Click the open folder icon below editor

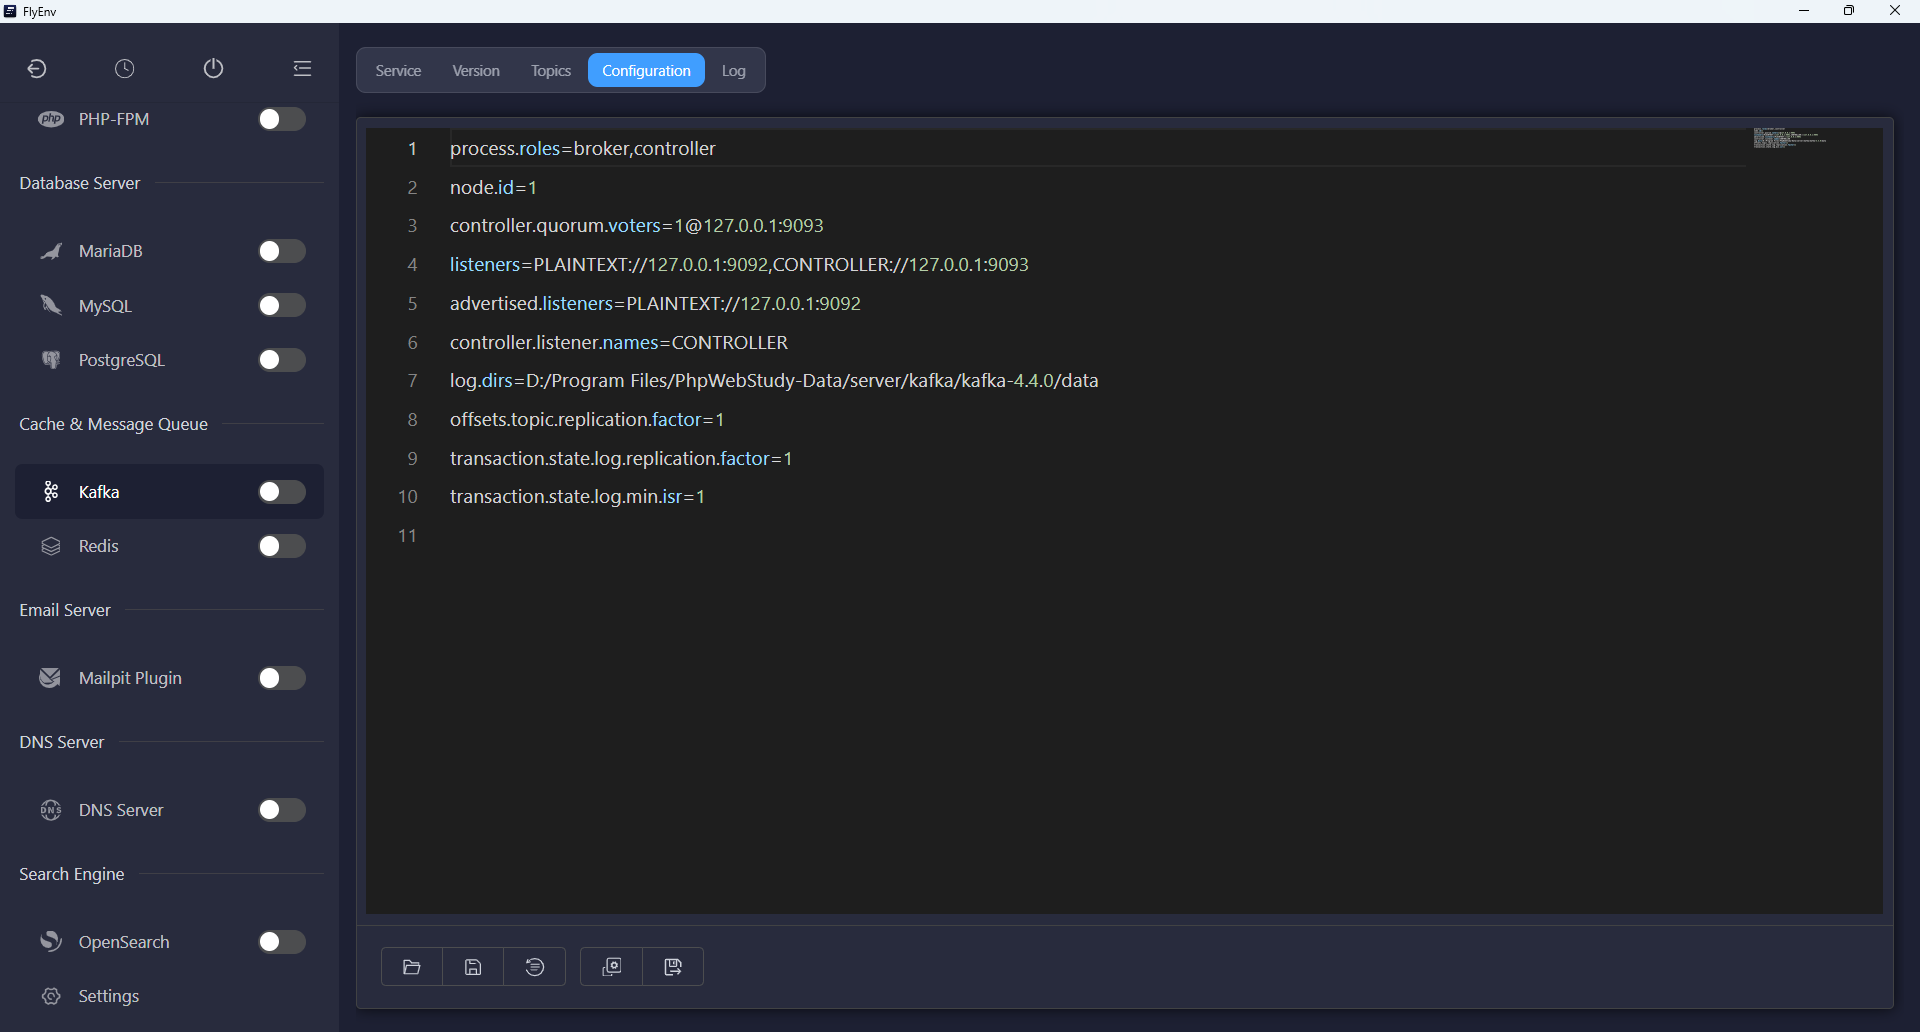tap(412, 967)
